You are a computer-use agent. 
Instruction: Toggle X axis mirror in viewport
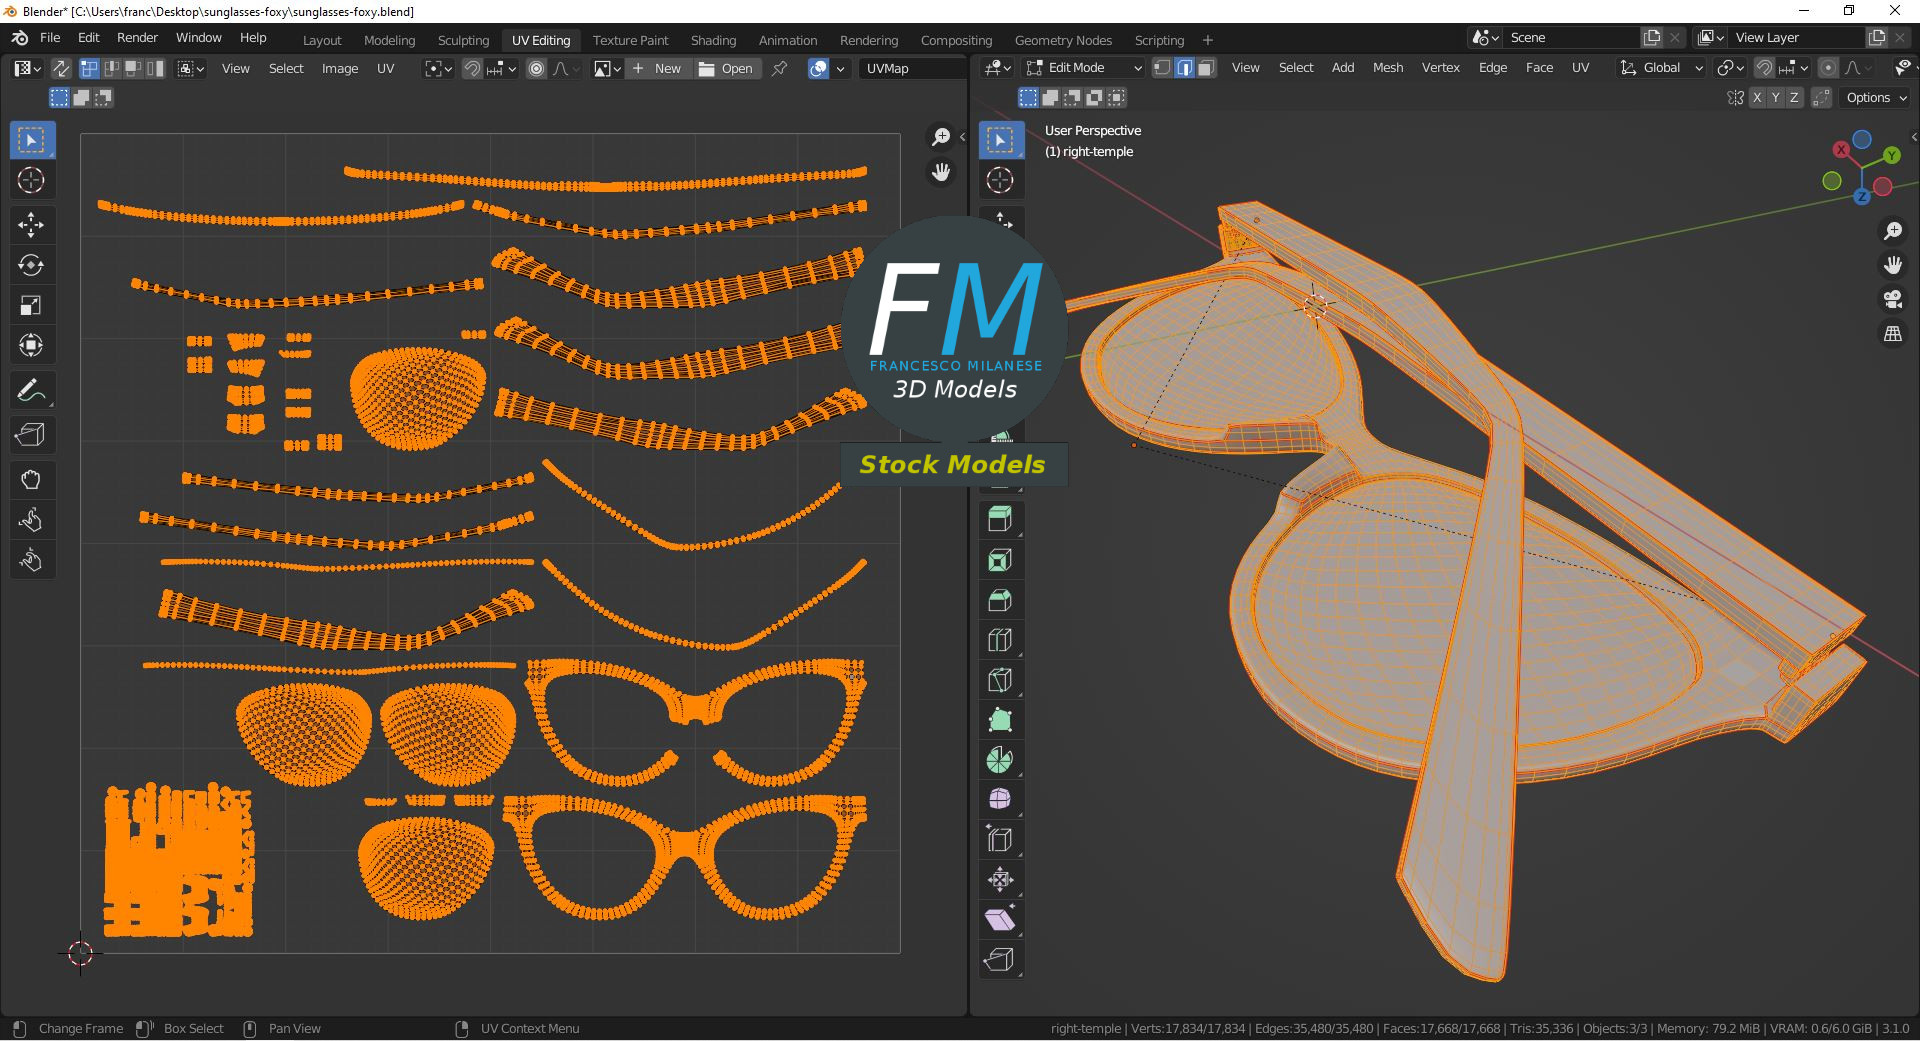click(x=1757, y=97)
